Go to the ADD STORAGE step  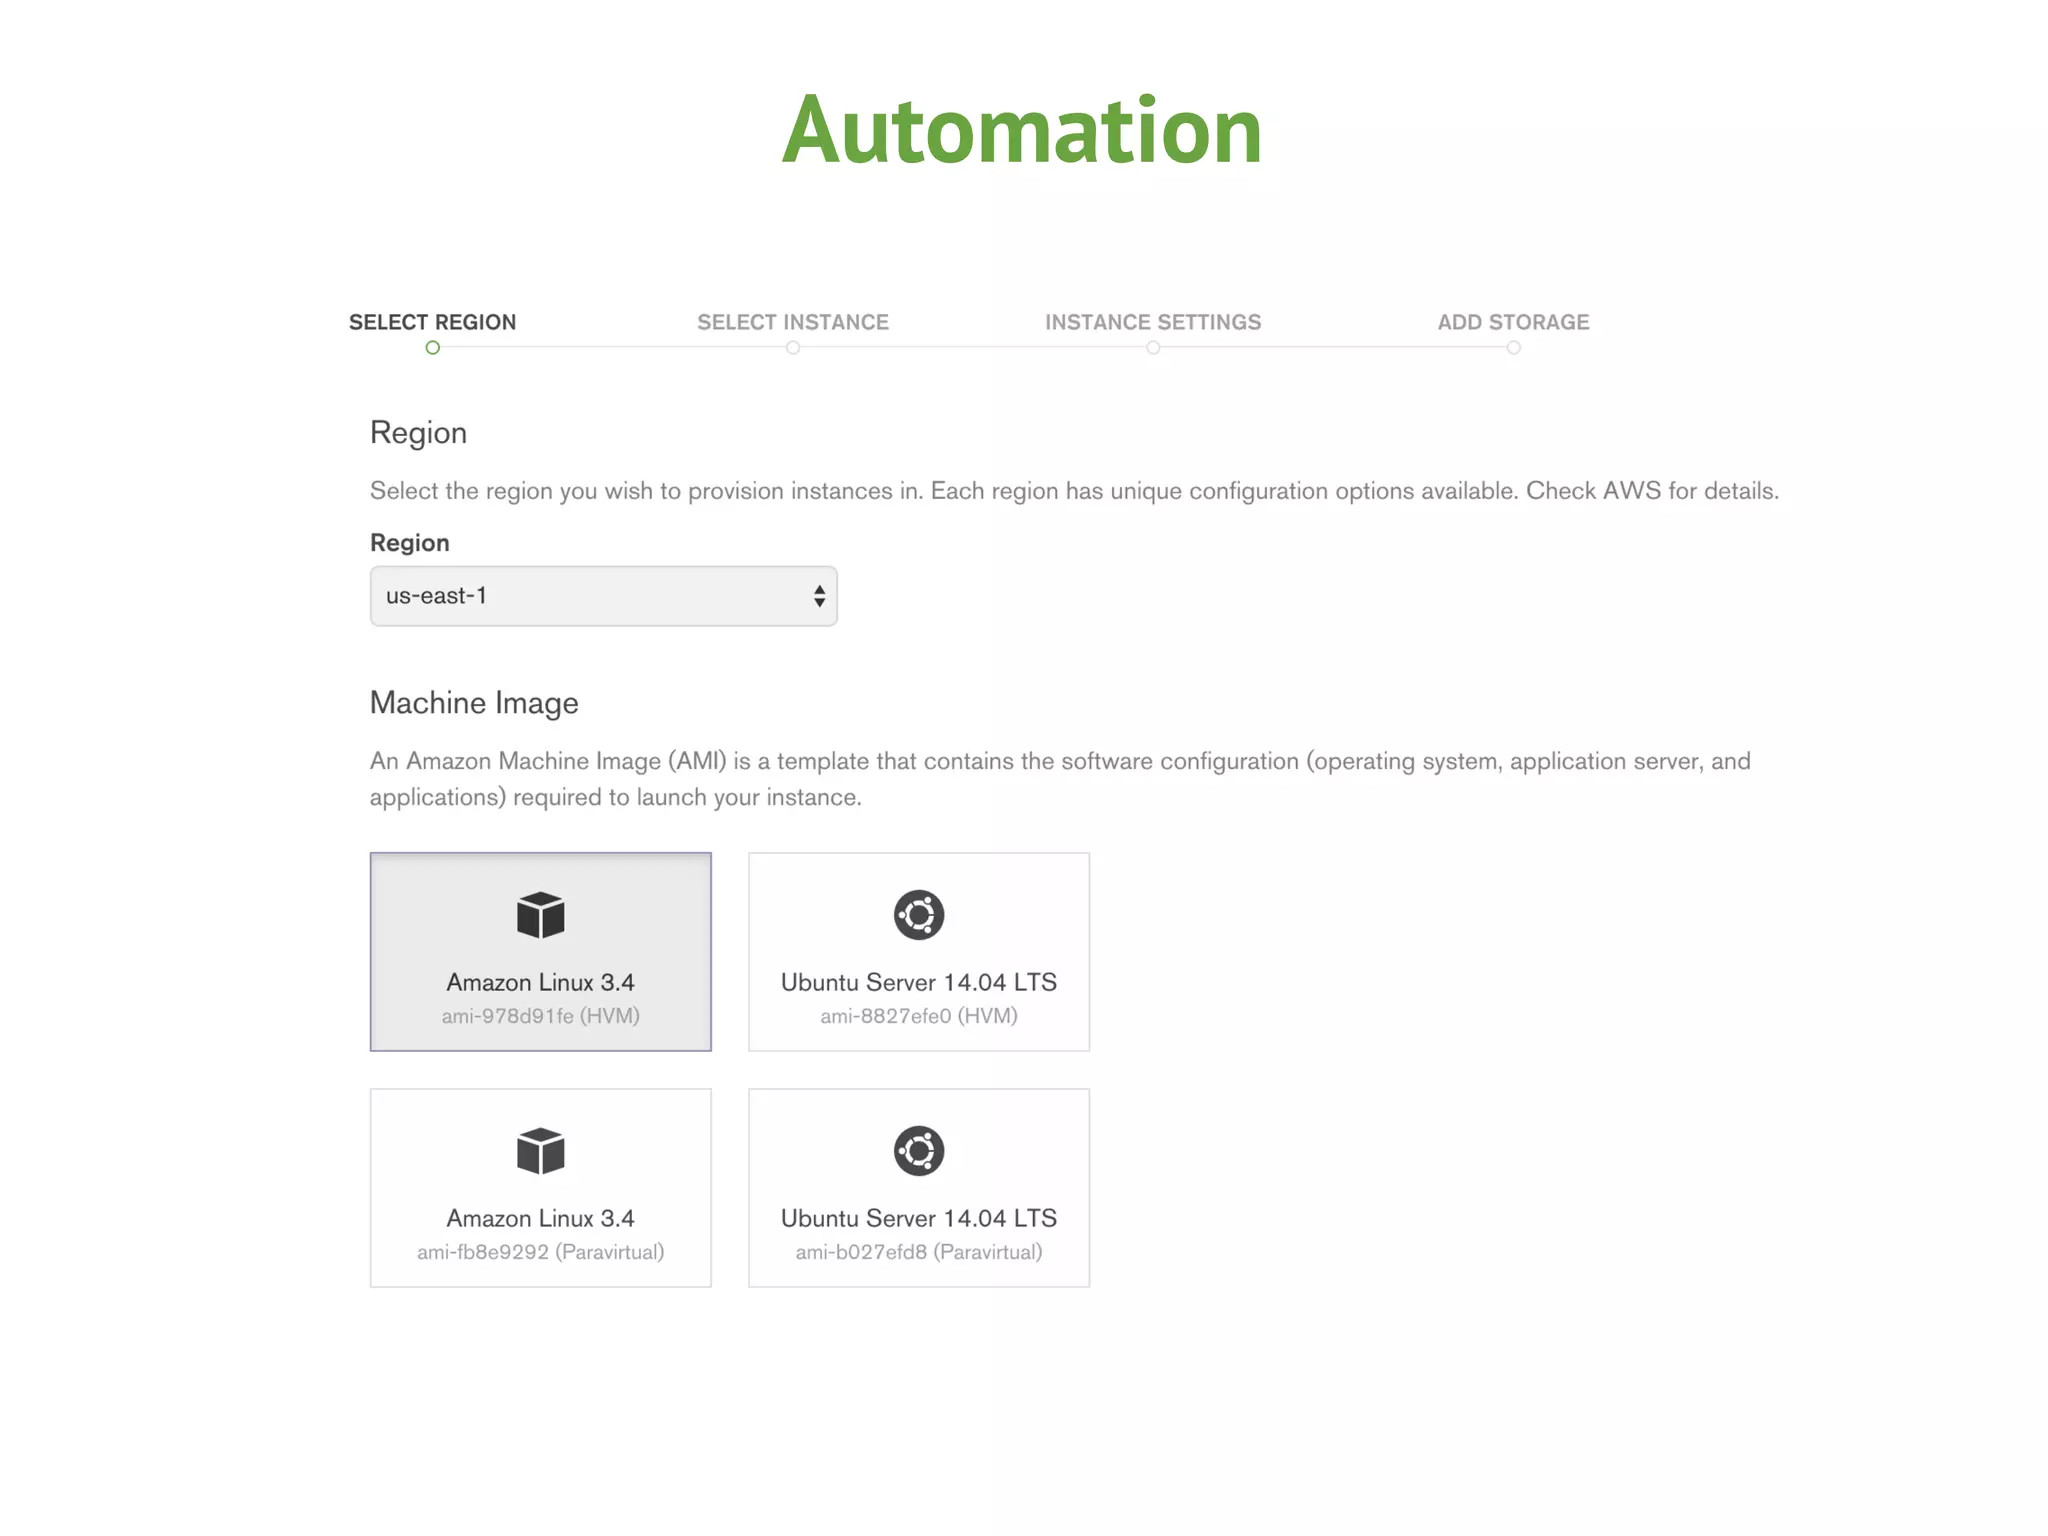point(1514,322)
